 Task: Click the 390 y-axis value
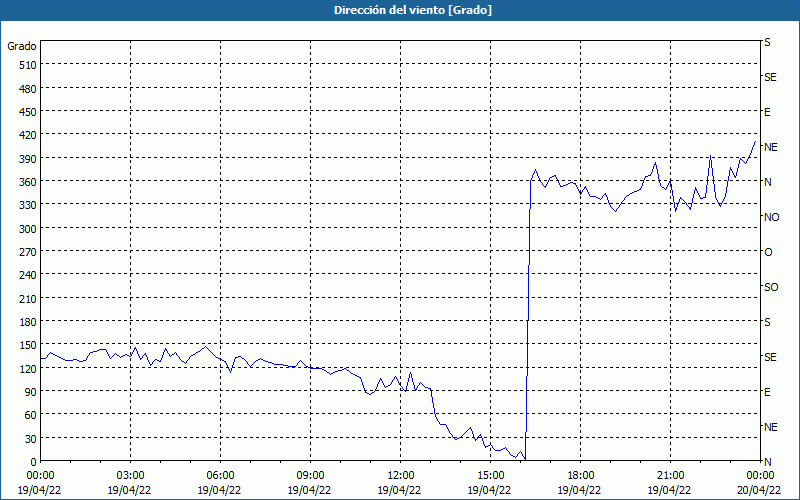click(x=28, y=159)
